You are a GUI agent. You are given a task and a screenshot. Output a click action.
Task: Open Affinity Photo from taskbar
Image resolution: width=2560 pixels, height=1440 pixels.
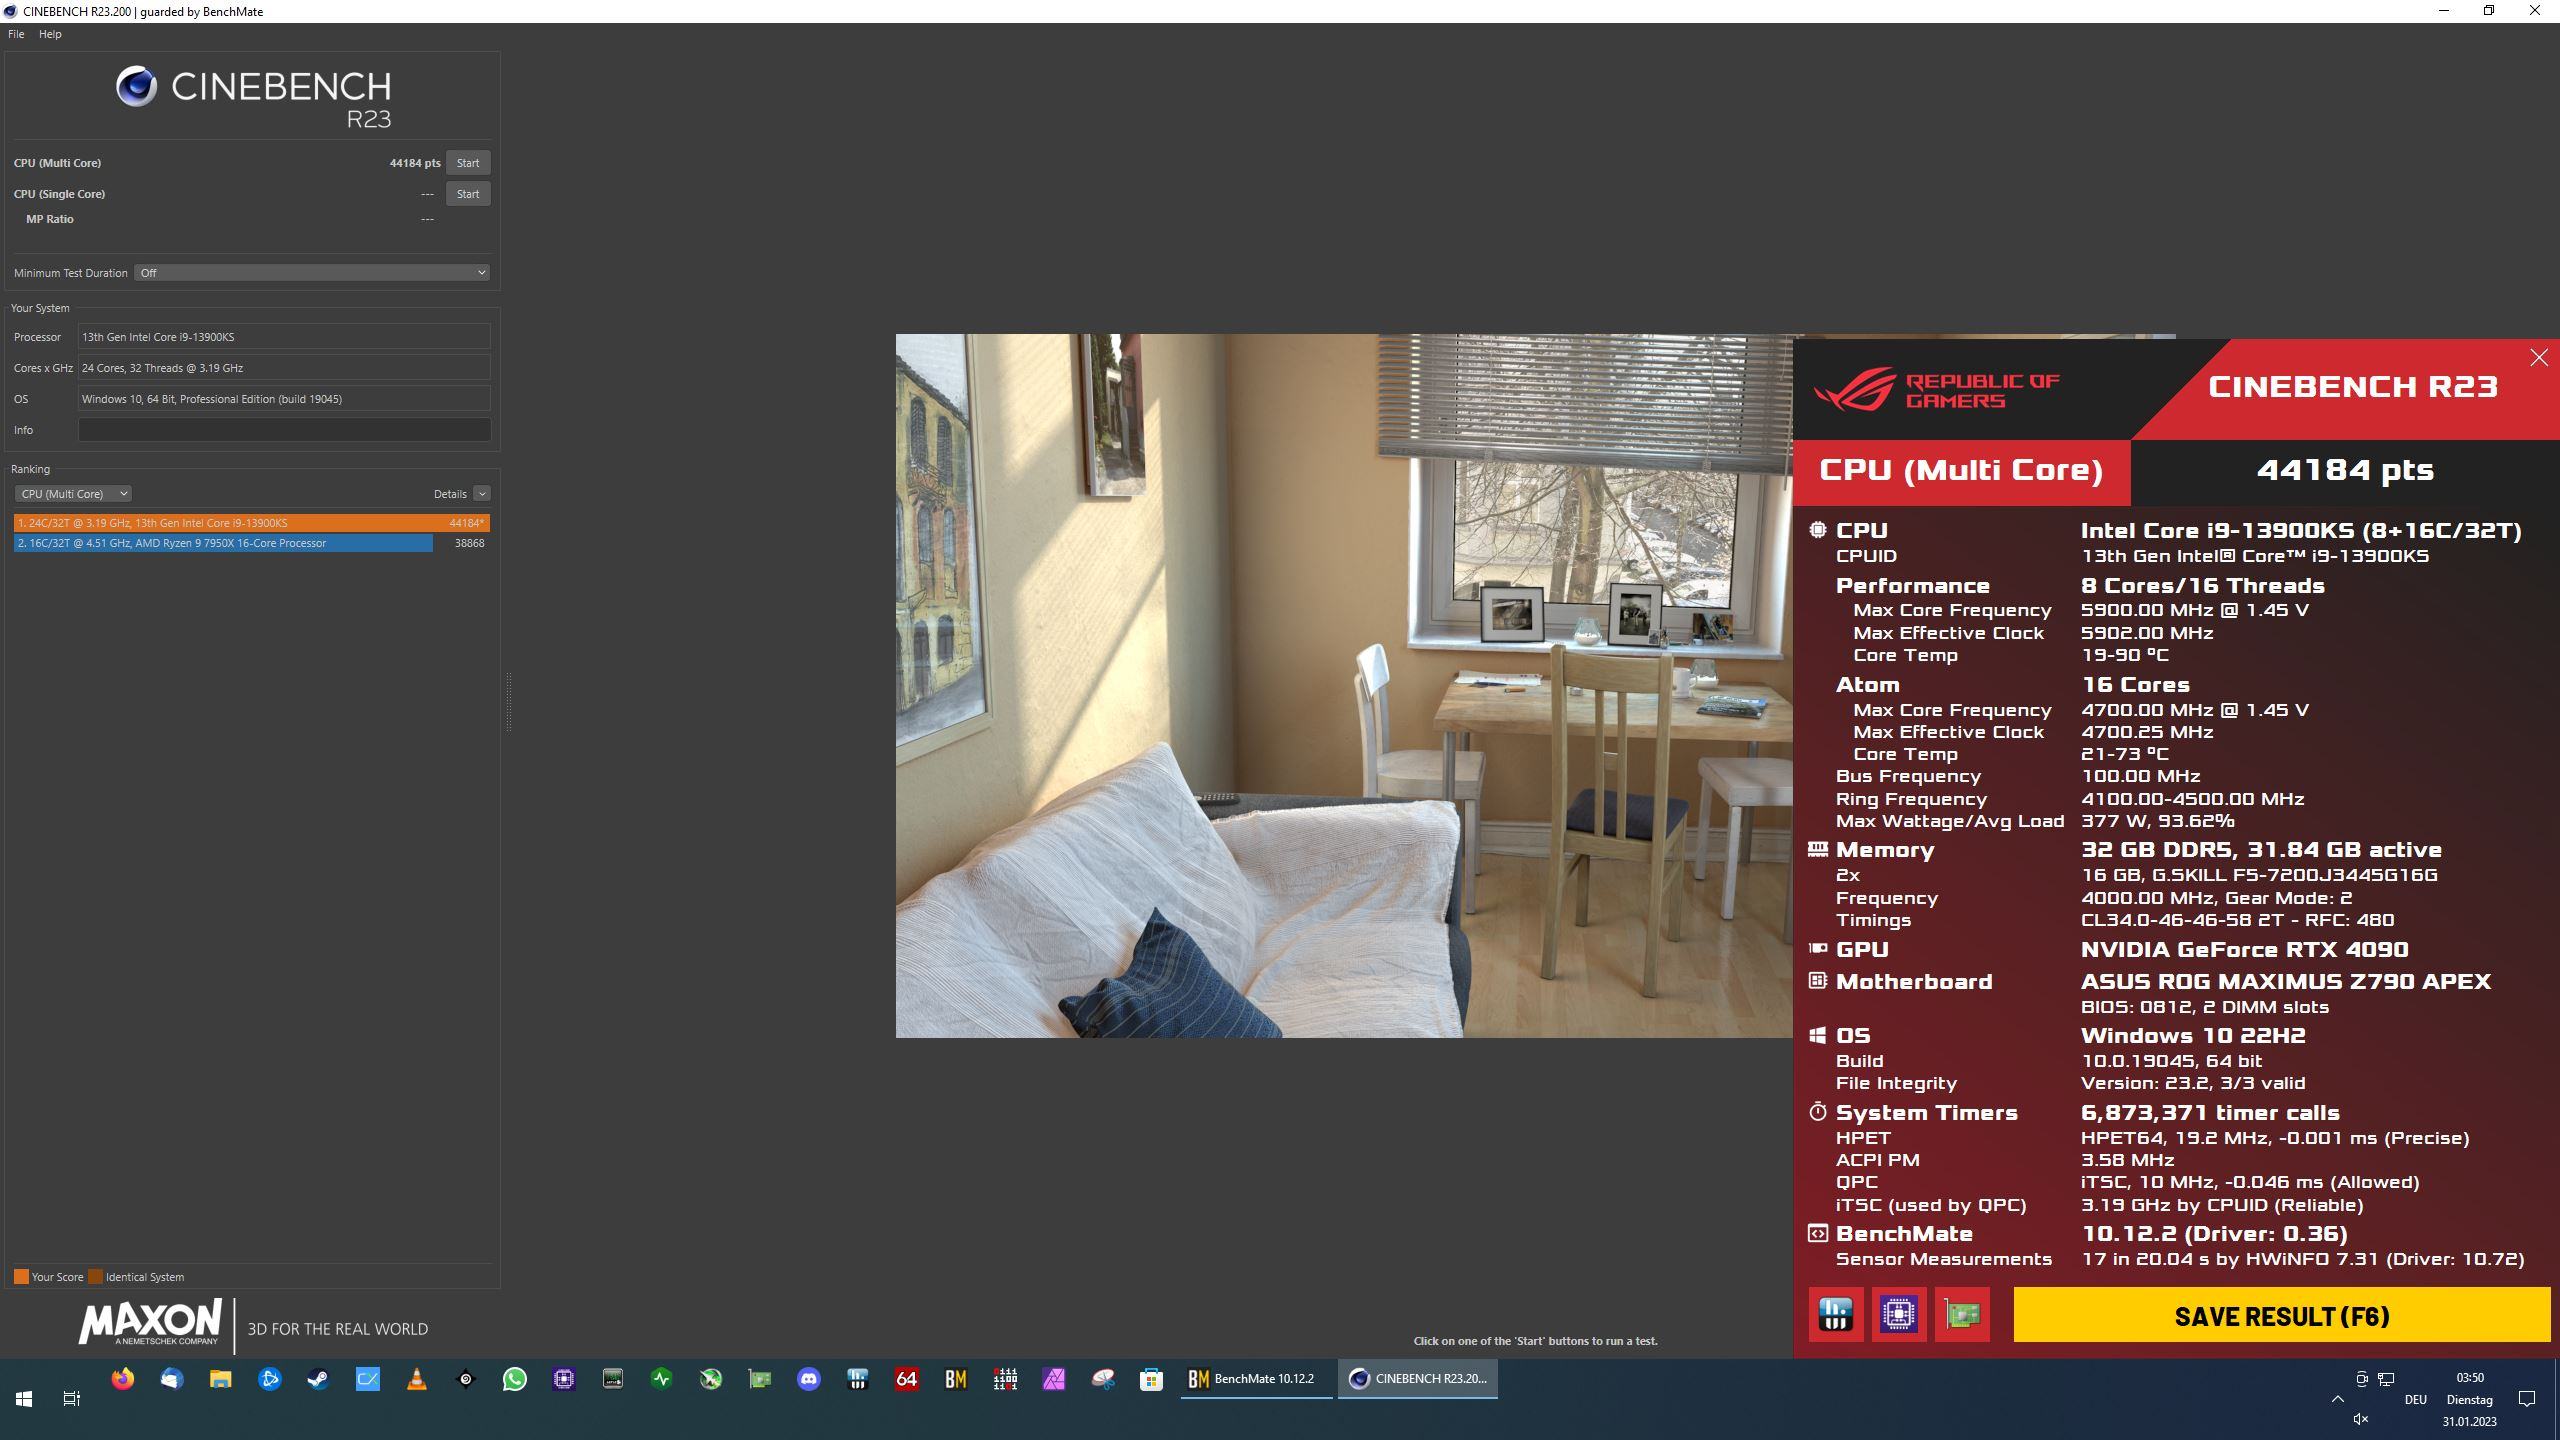[x=1054, y=1380]
